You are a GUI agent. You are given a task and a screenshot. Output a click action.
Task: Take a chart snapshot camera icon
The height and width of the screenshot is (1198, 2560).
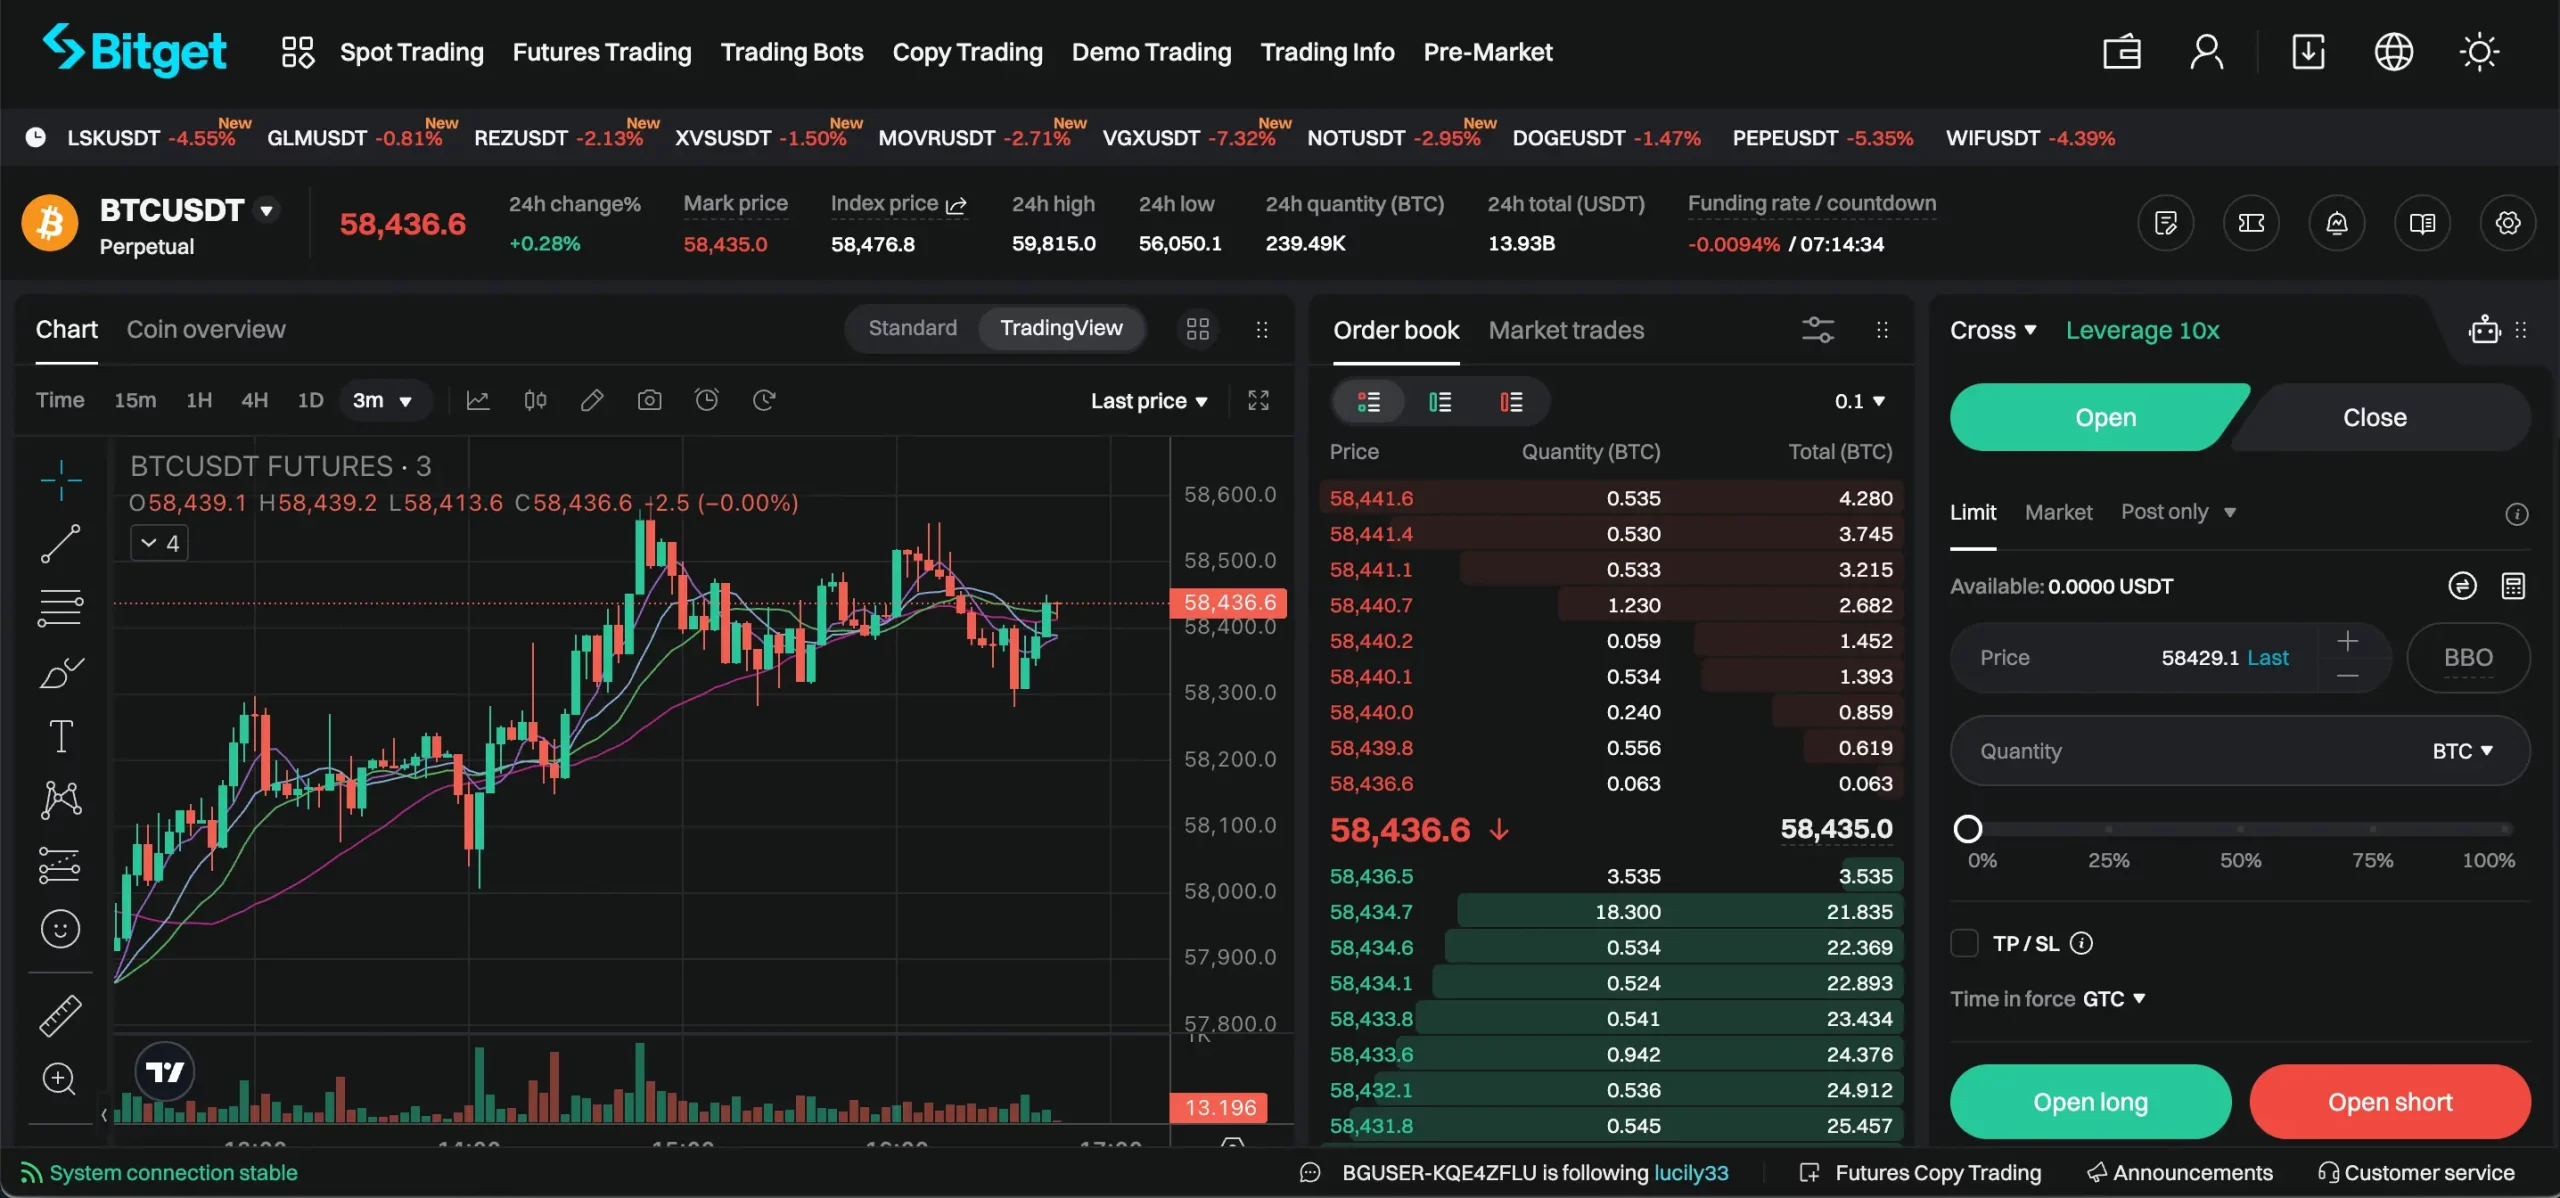coord(649,400)
